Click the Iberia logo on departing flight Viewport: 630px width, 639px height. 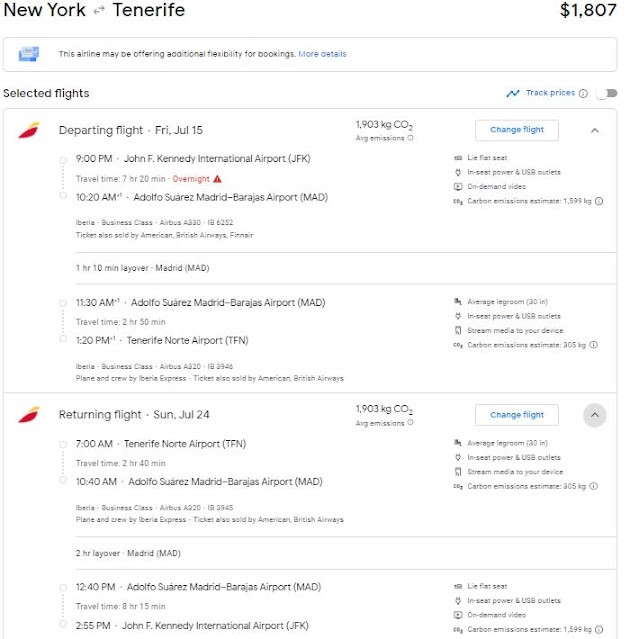pyautogui.click(x=29, y=130)
